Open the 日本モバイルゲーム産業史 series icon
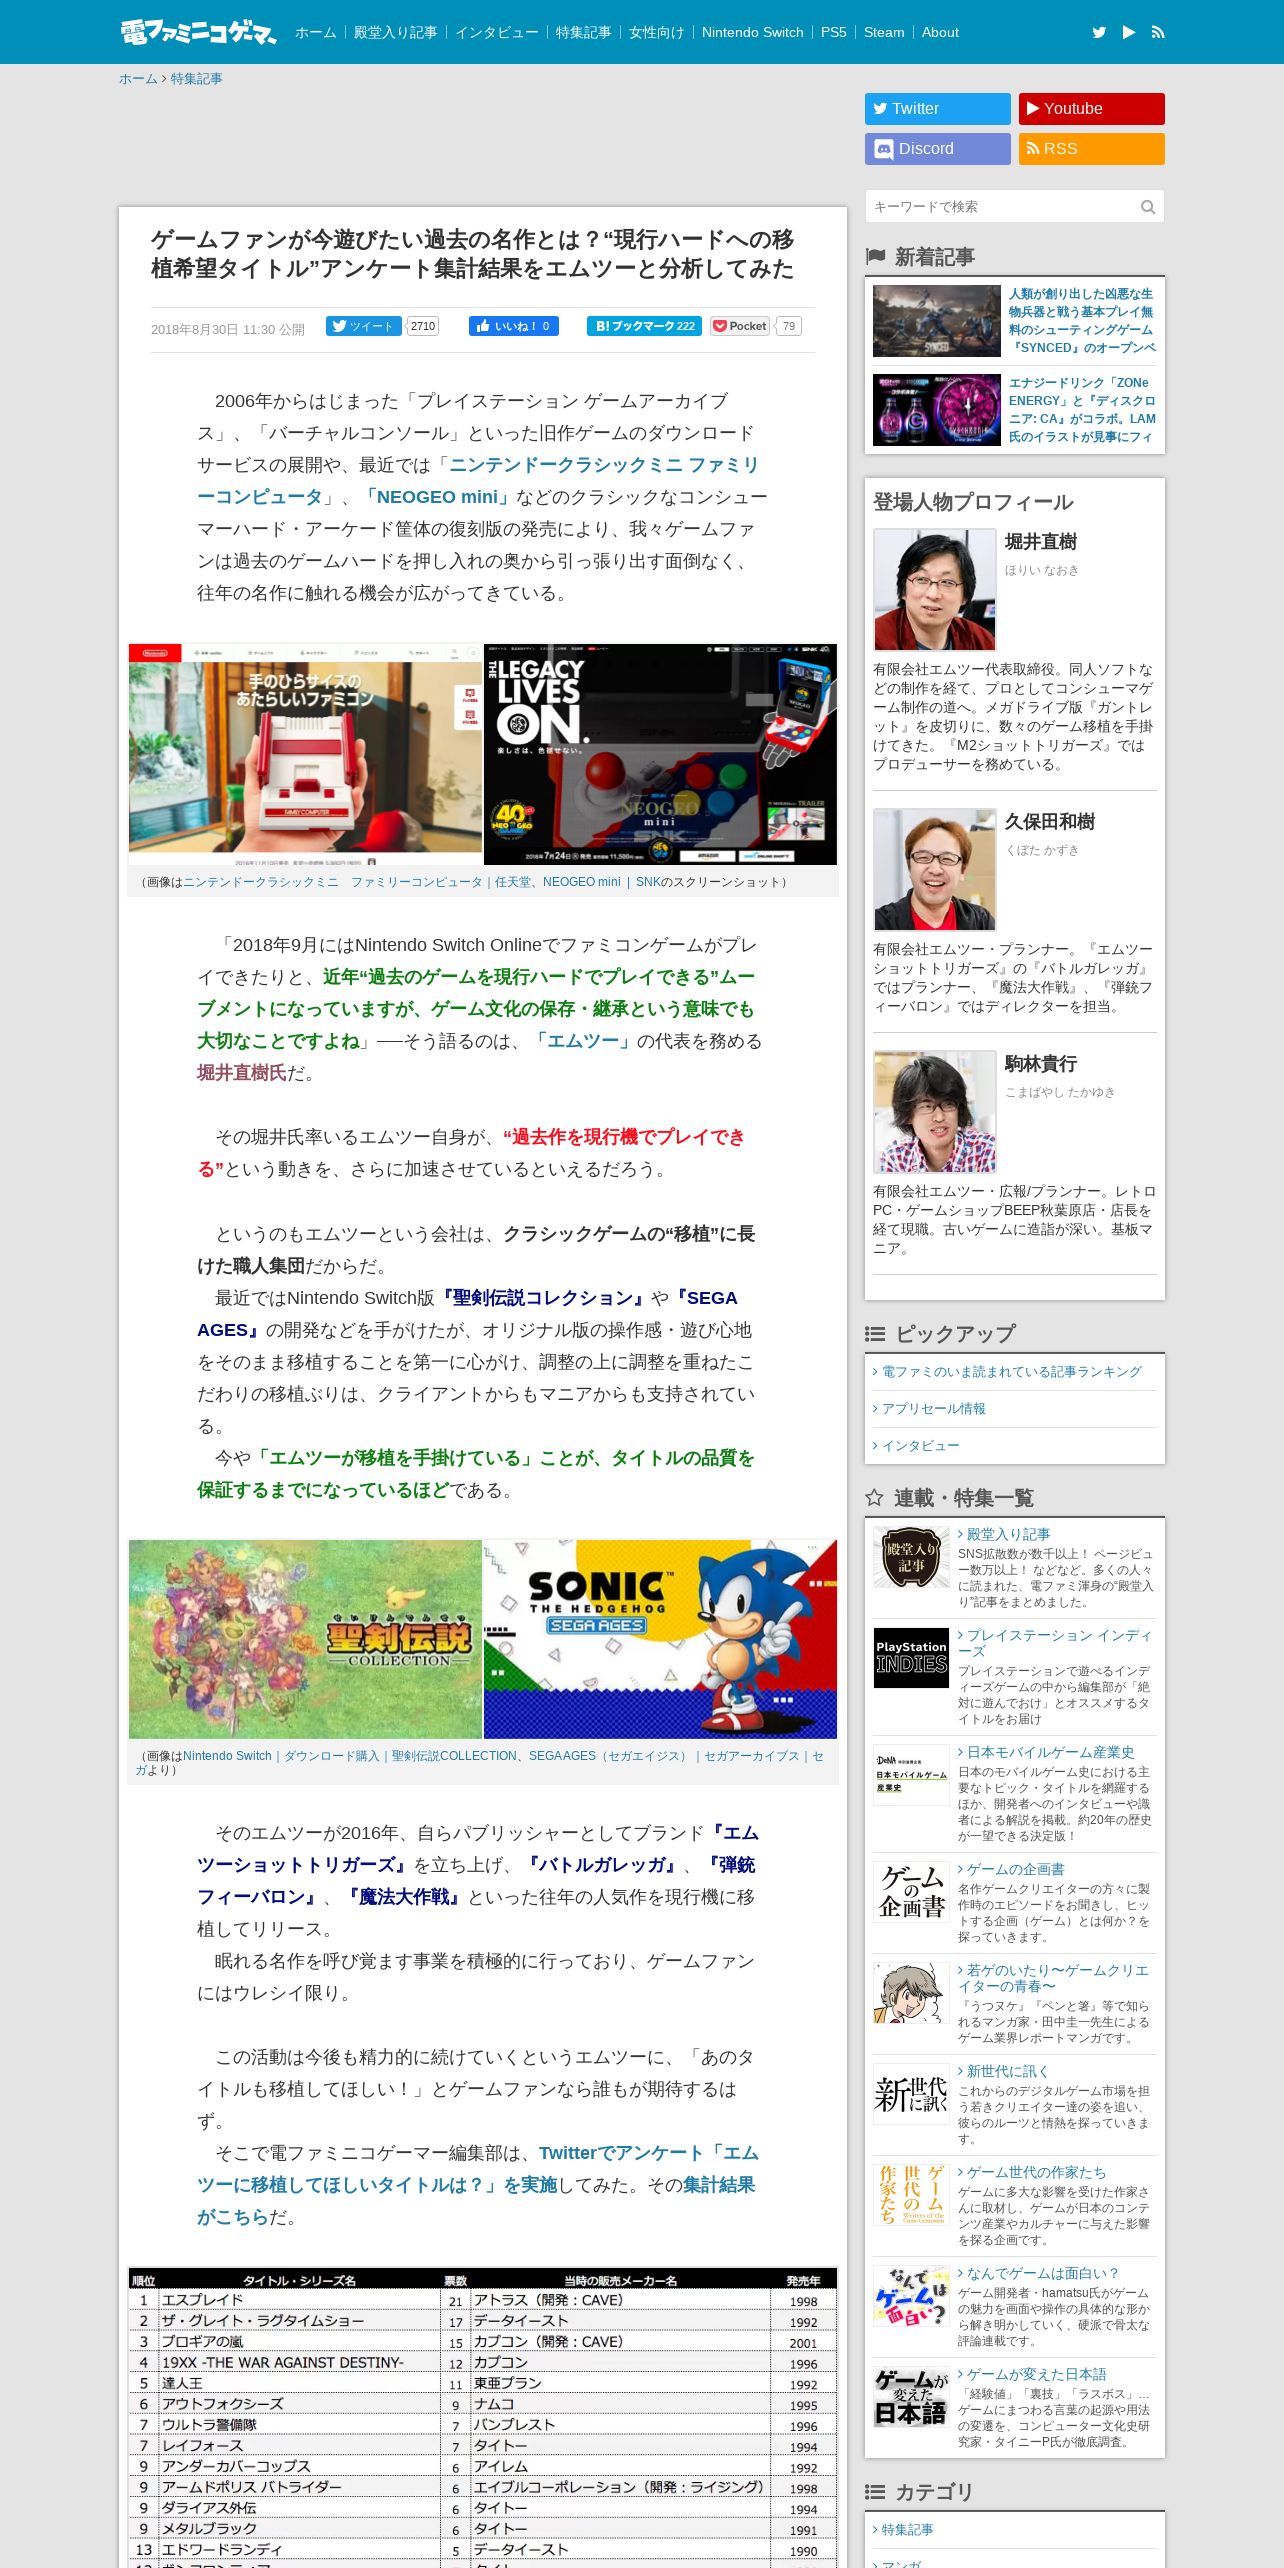Screen dimensions: 1284x2568 click(911, 1775)
